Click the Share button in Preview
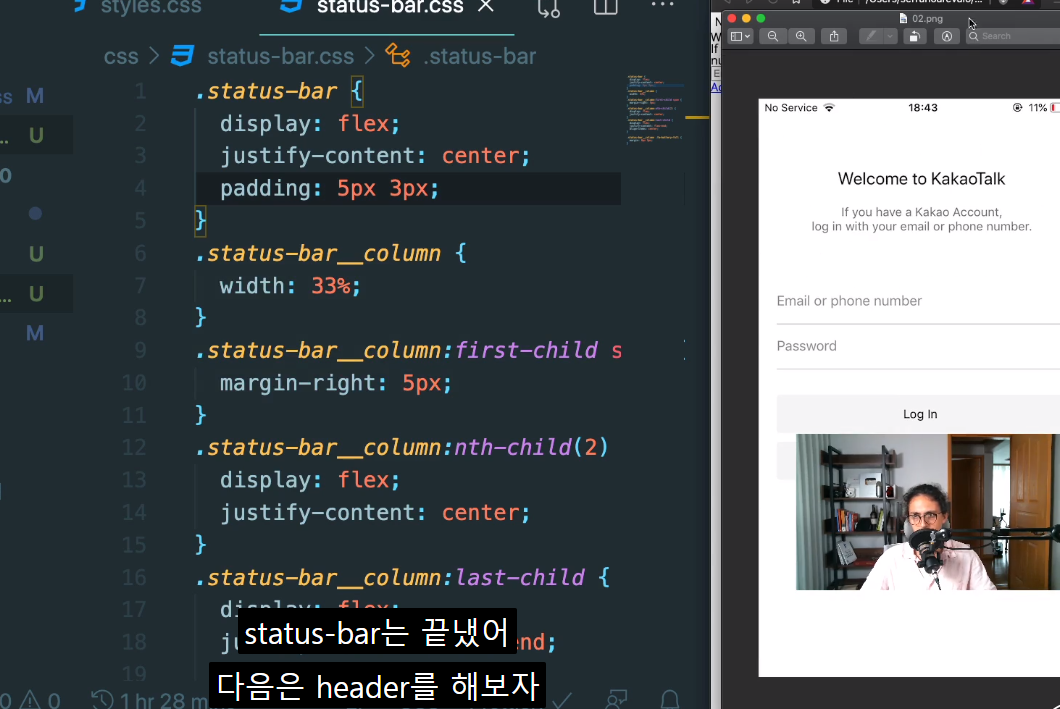The width and height of the screenshot is (1060, 709). click(x=834, y=36)
